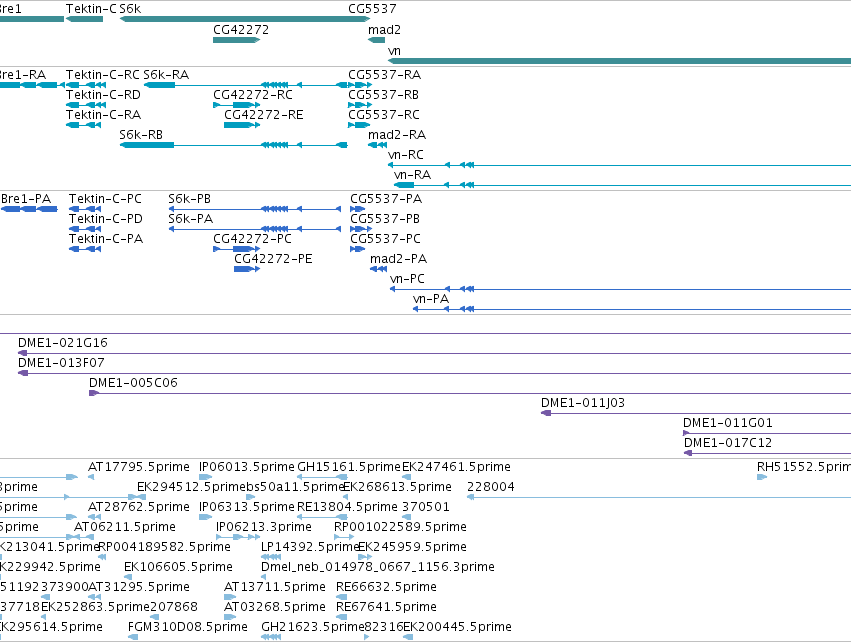Click the RP001022589.5prime EST feature
The width and height of the screenshot is (851, 642).
click(344, 538)
